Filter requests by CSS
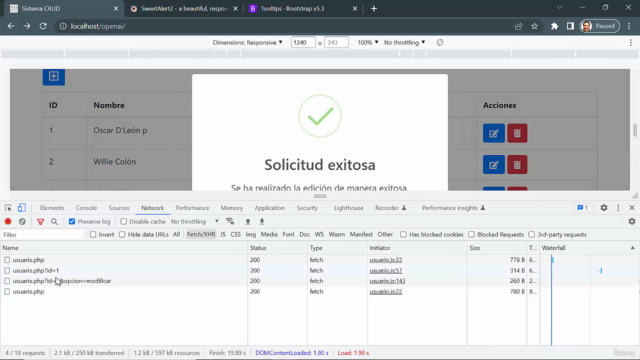Image resolution: width=640 pixels, height=360 pixels. [236, 234]
